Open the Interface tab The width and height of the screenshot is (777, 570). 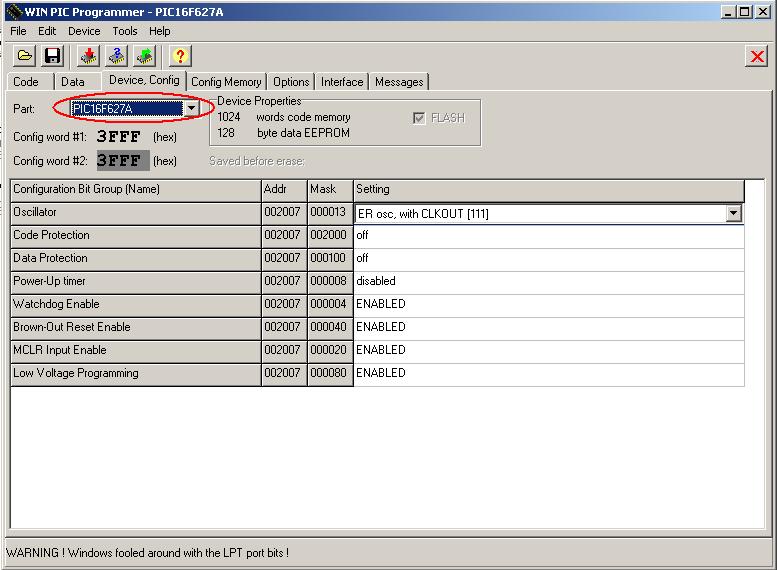pos(342,82)
